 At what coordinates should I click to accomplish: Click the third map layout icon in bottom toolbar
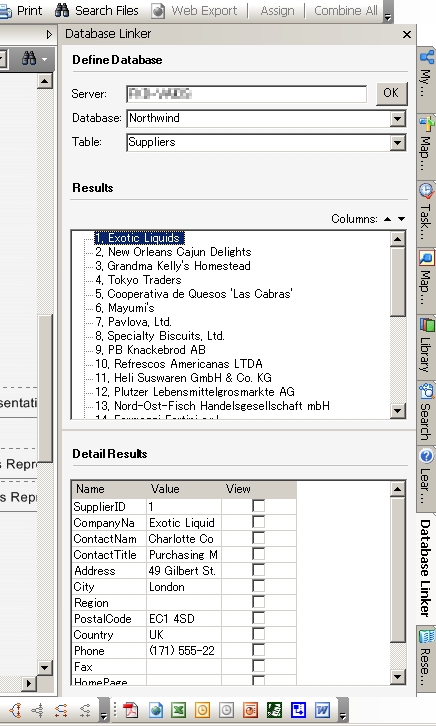61,710
